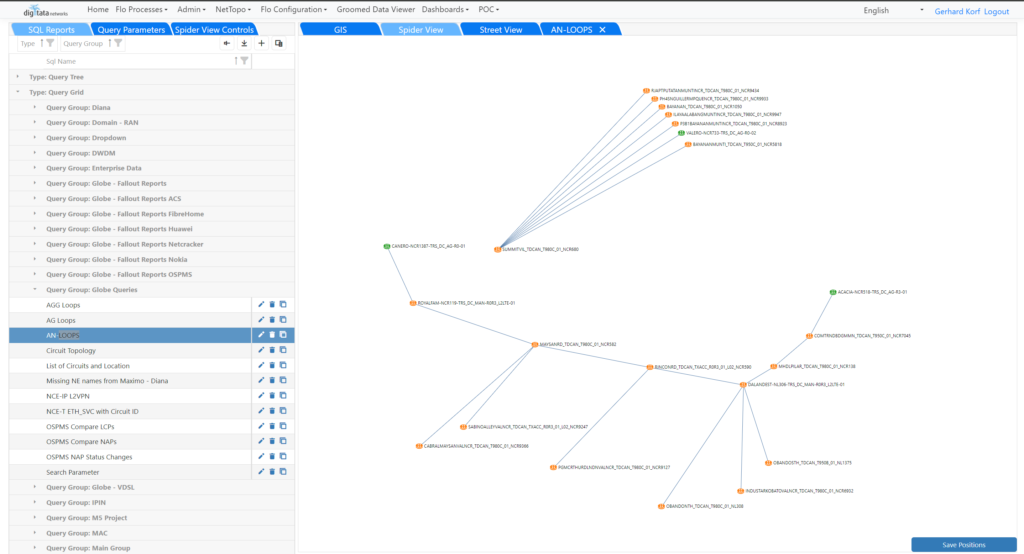Edit List of Circuits and Location query
Viewport: 1024px width, 554px height.
261,365
